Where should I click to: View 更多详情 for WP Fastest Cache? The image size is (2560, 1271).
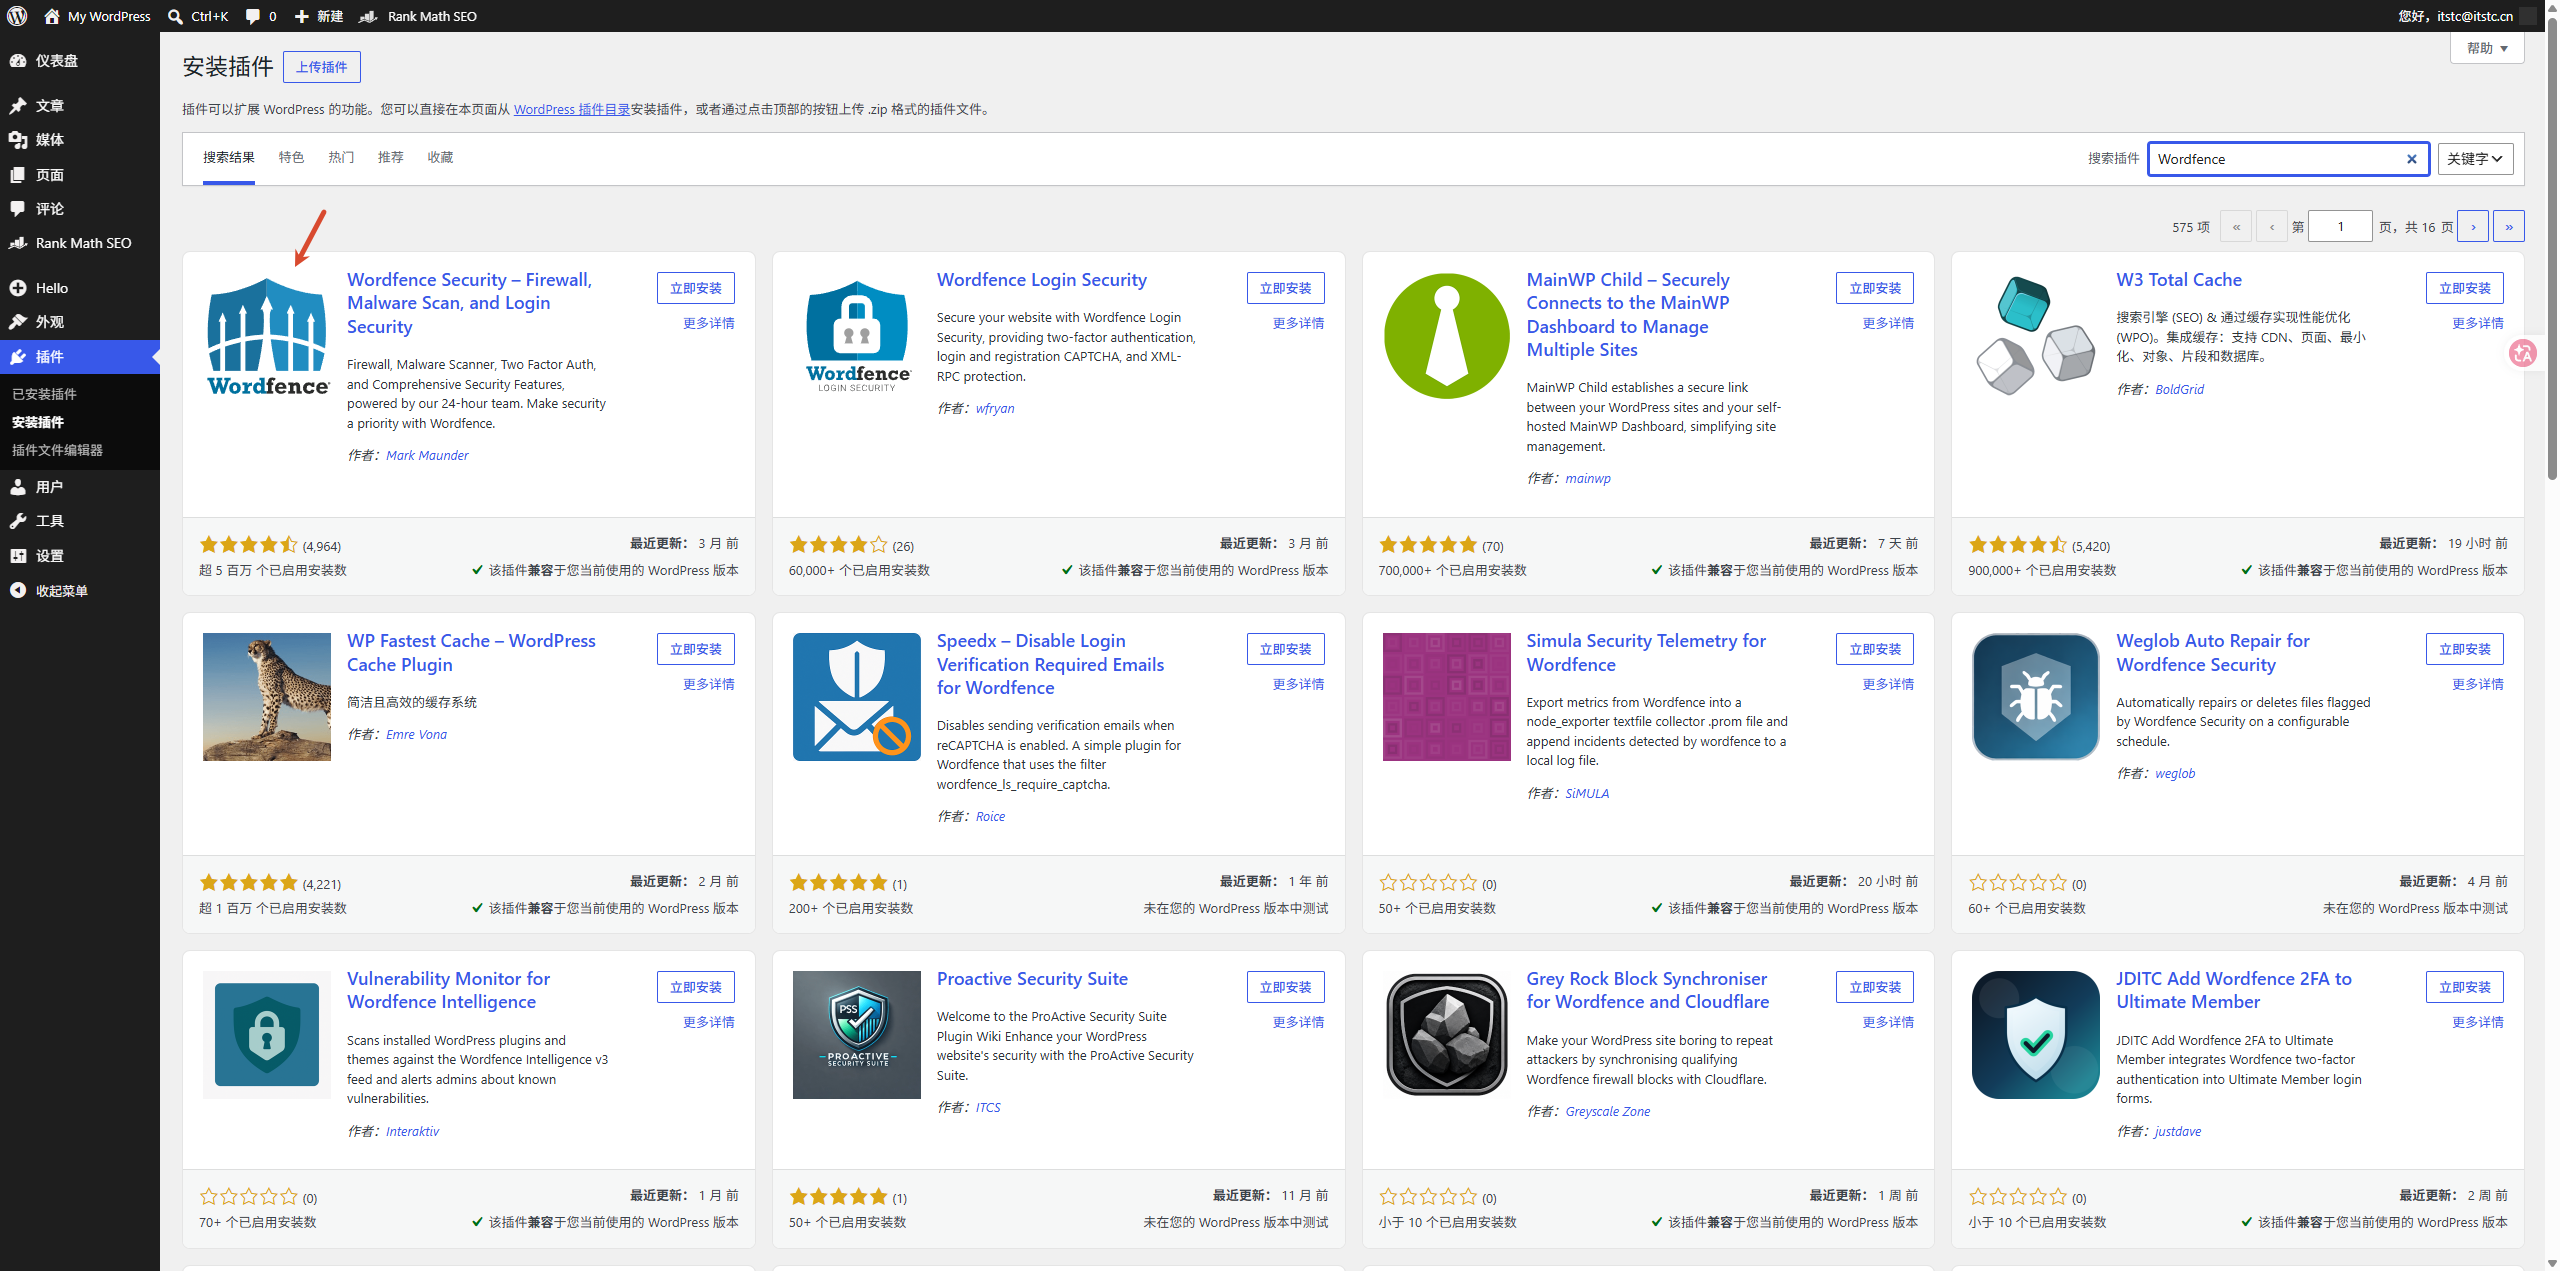click(x=709, y=684)
